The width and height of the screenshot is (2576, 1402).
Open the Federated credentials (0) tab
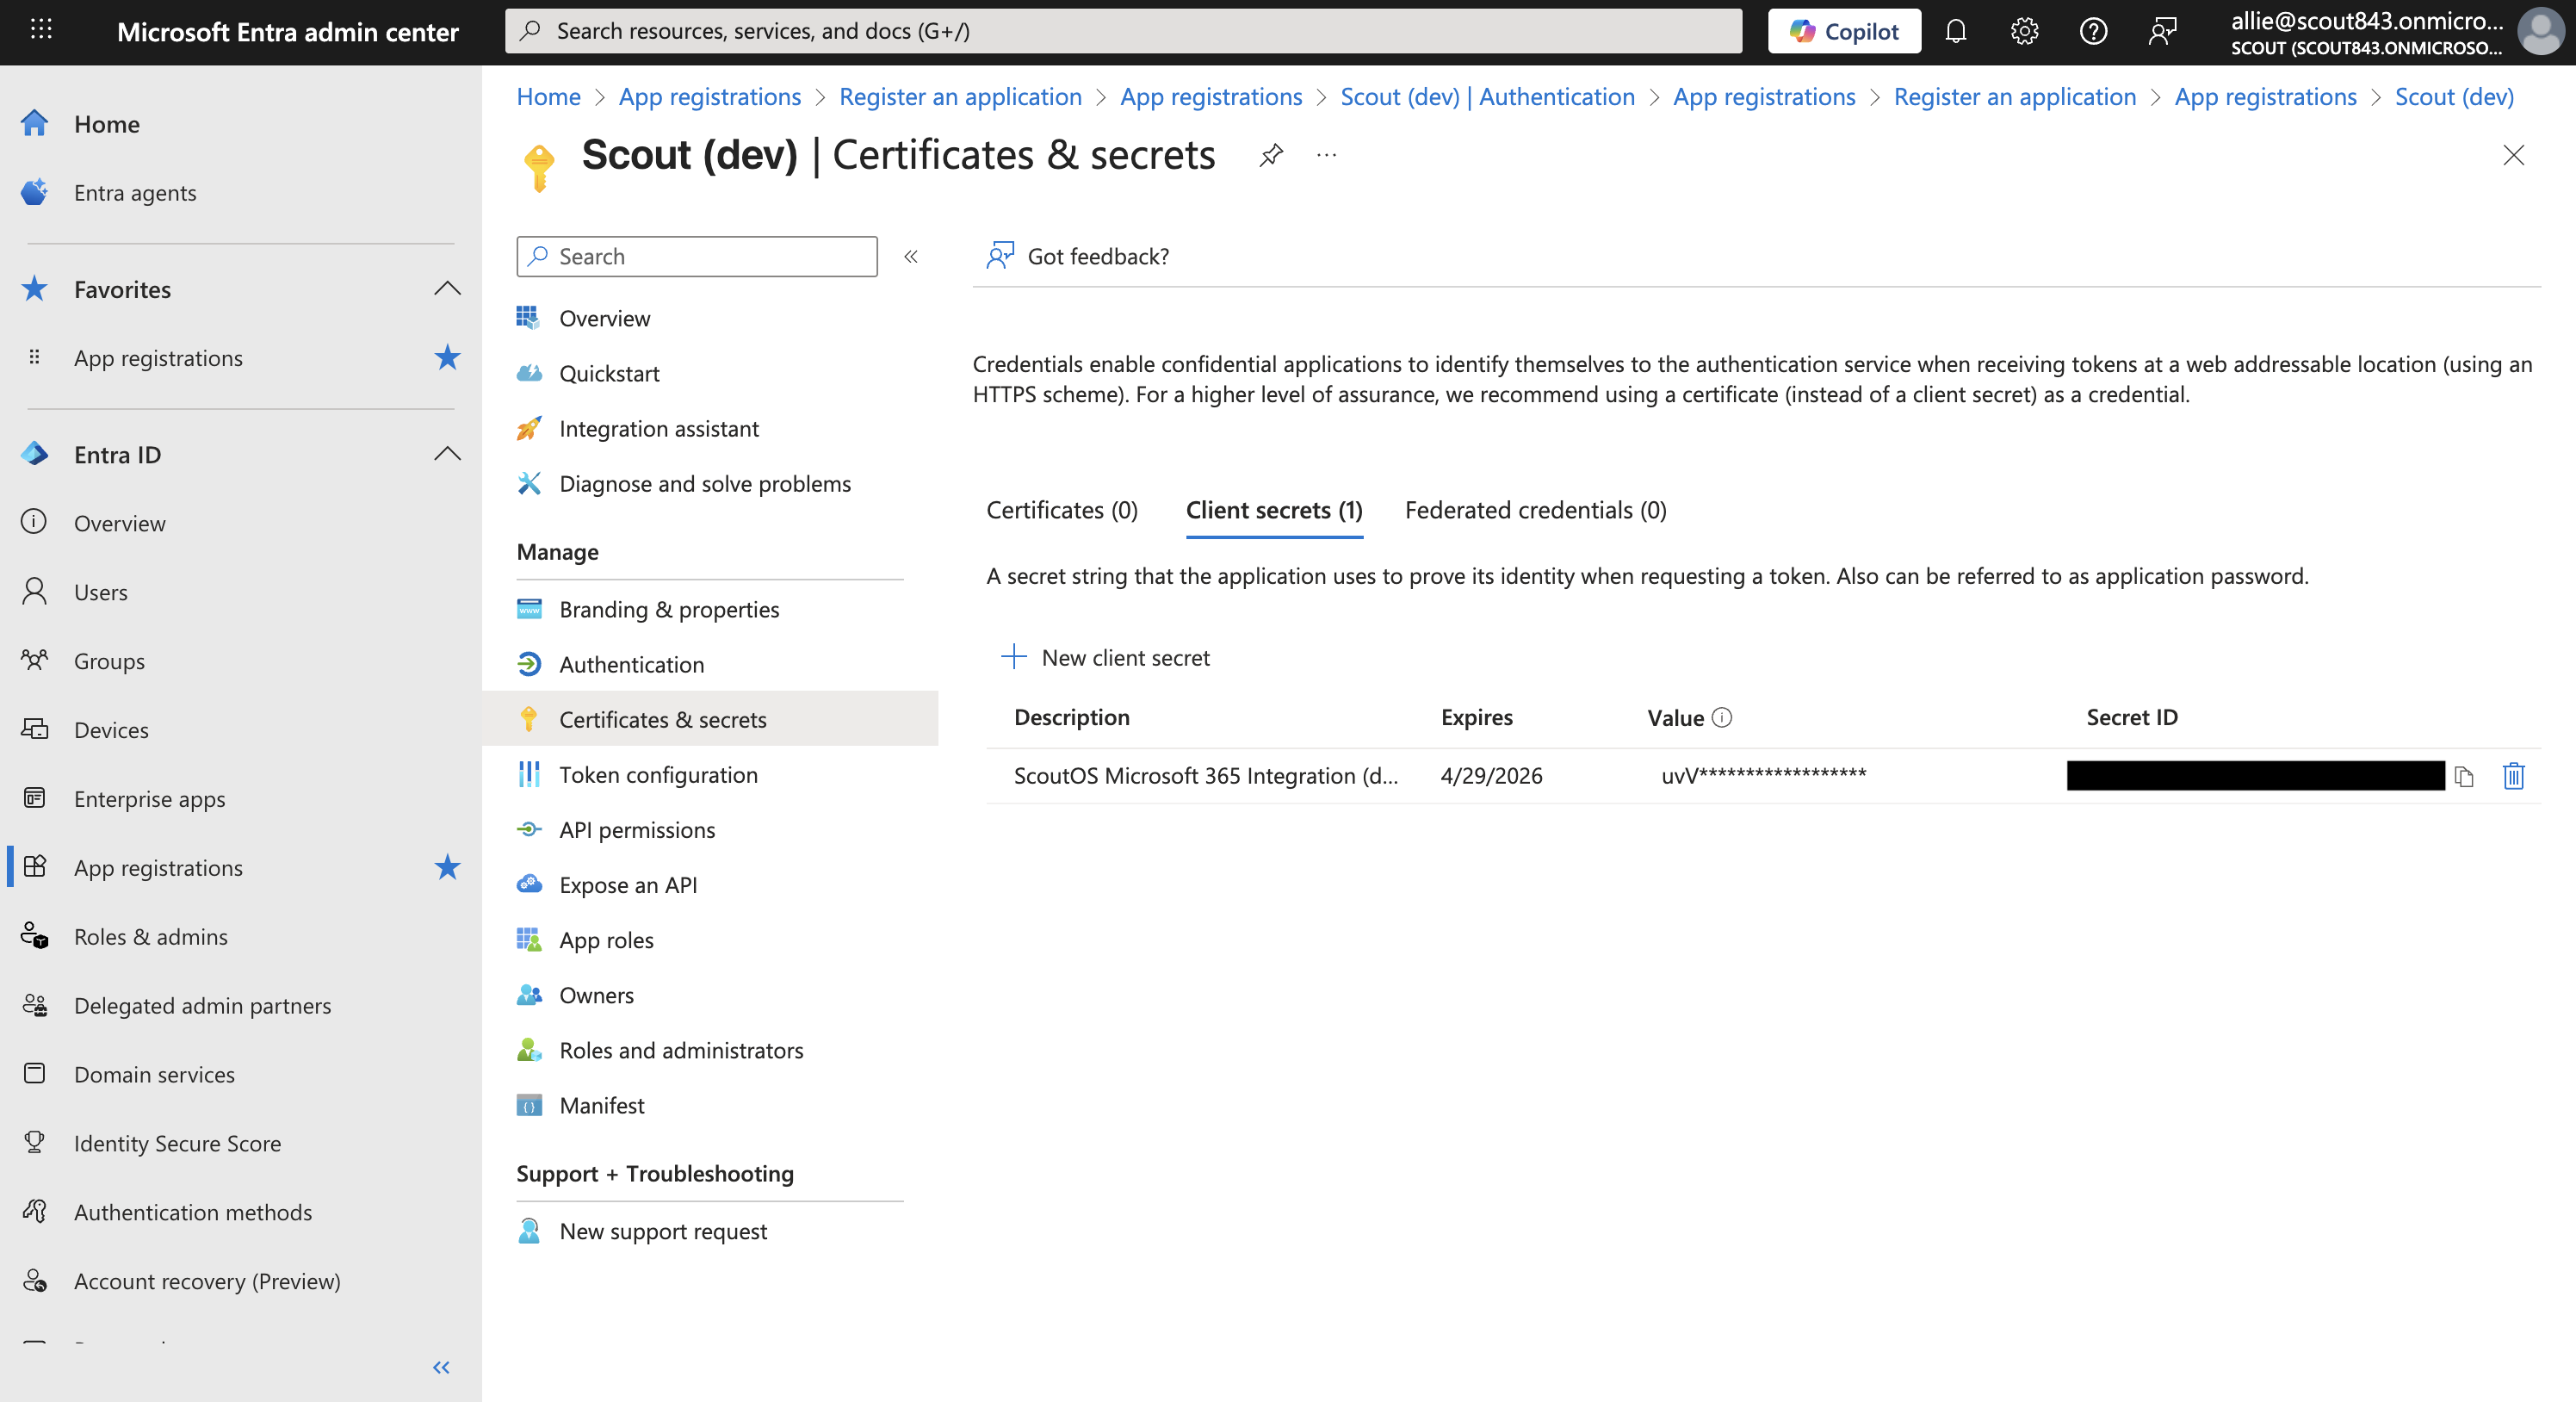(x=1535, y=510)
